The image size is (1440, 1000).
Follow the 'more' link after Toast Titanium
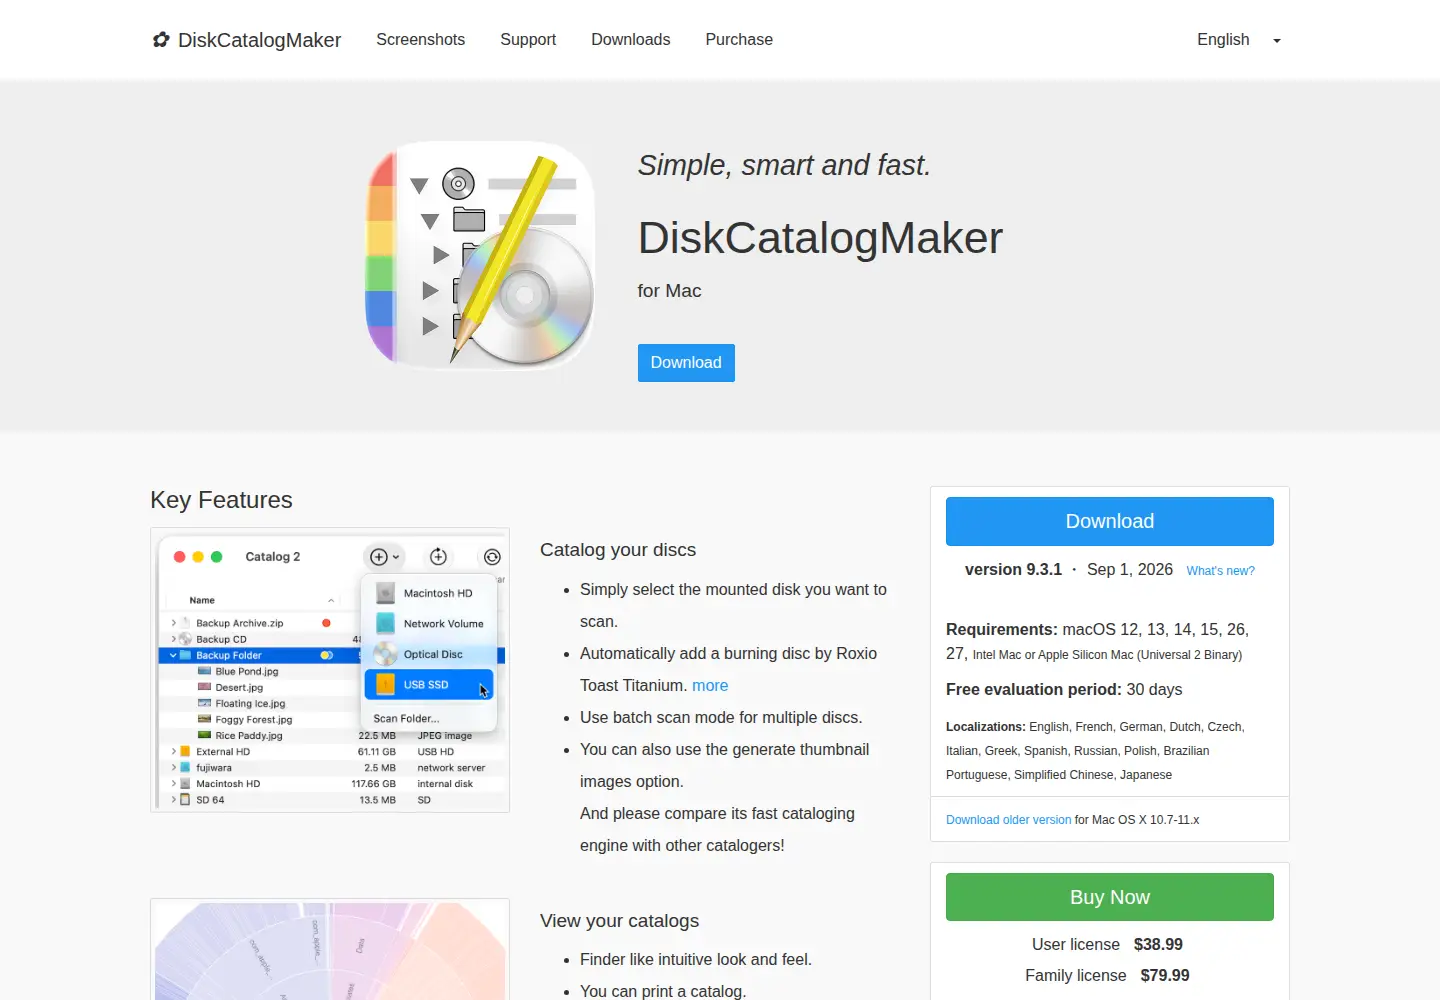tap(710, 686)
